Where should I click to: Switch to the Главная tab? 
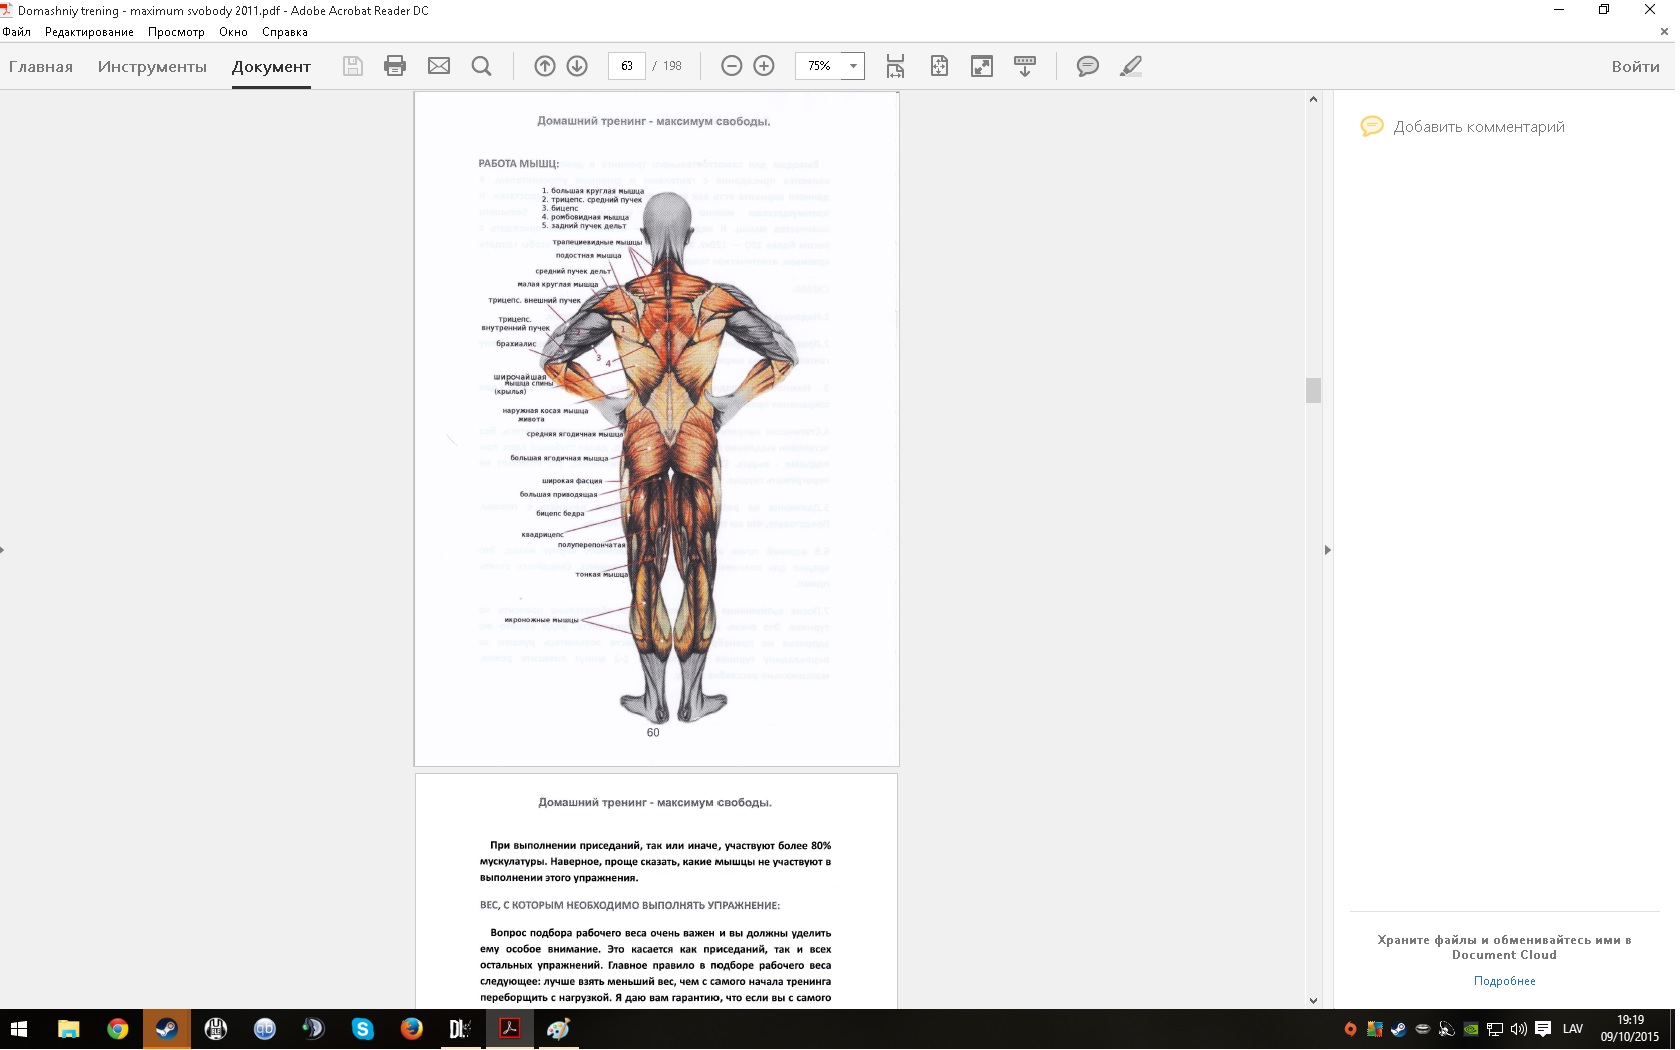tap(41, 67)
